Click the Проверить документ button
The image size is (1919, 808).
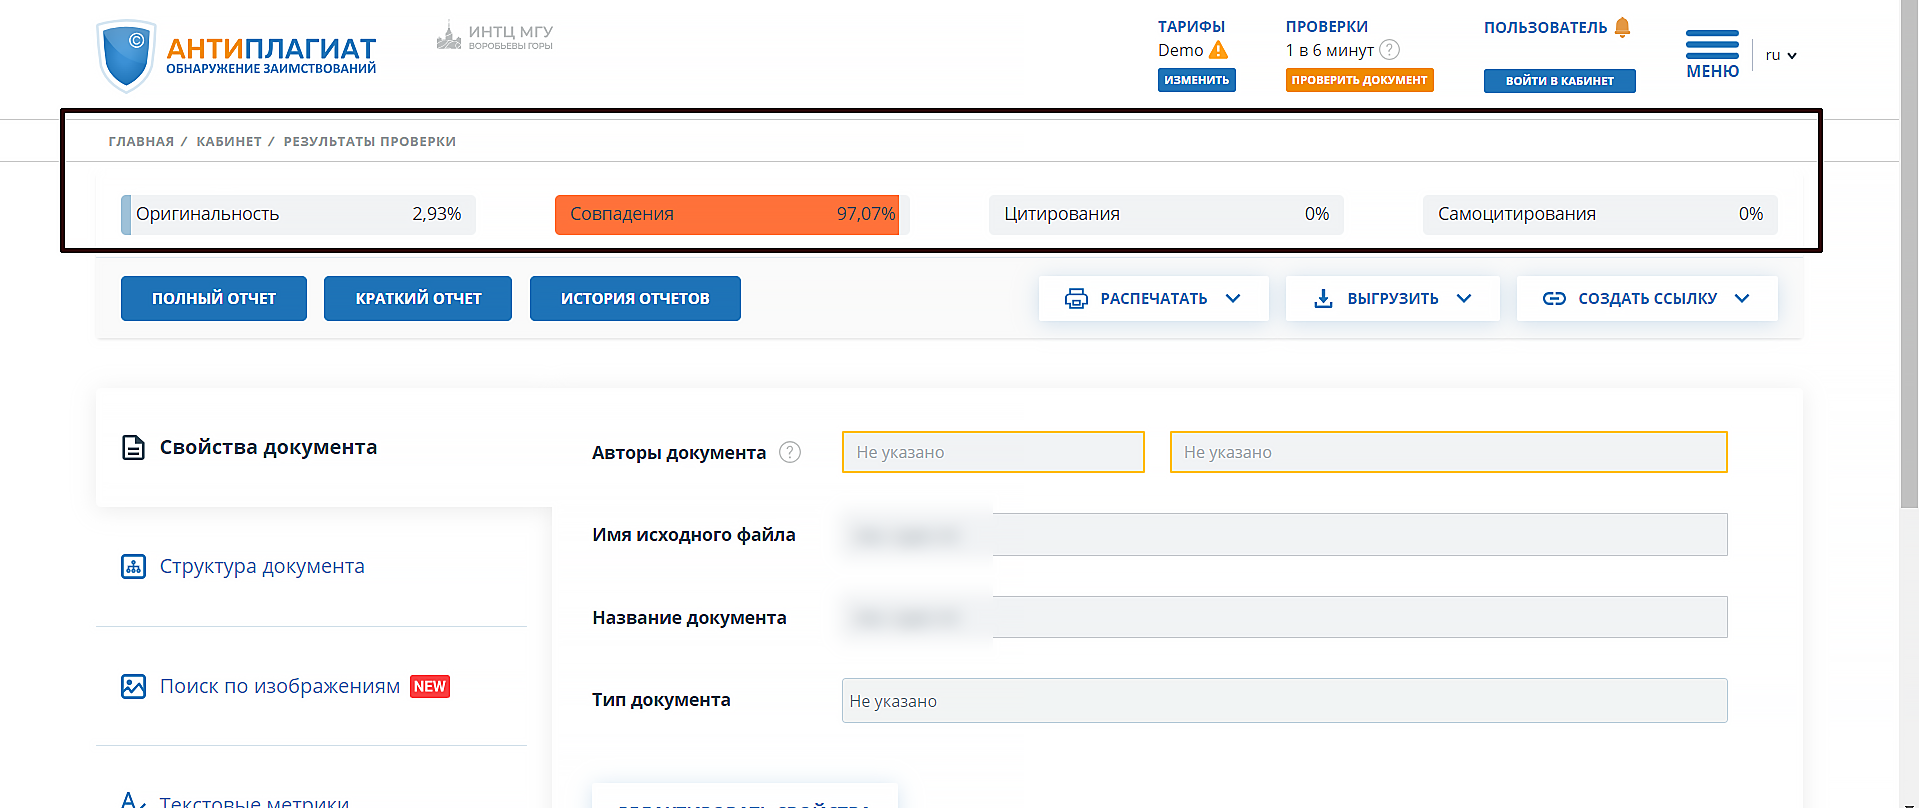1359,80
